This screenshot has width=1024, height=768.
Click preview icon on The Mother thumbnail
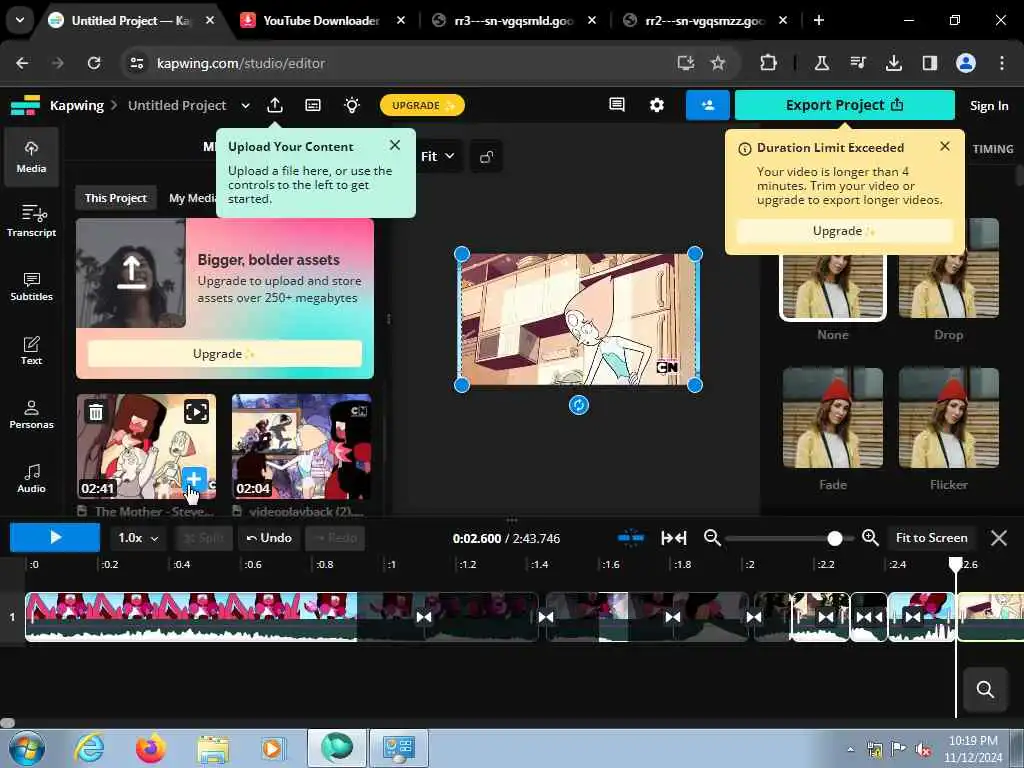(x=196, y=411)
